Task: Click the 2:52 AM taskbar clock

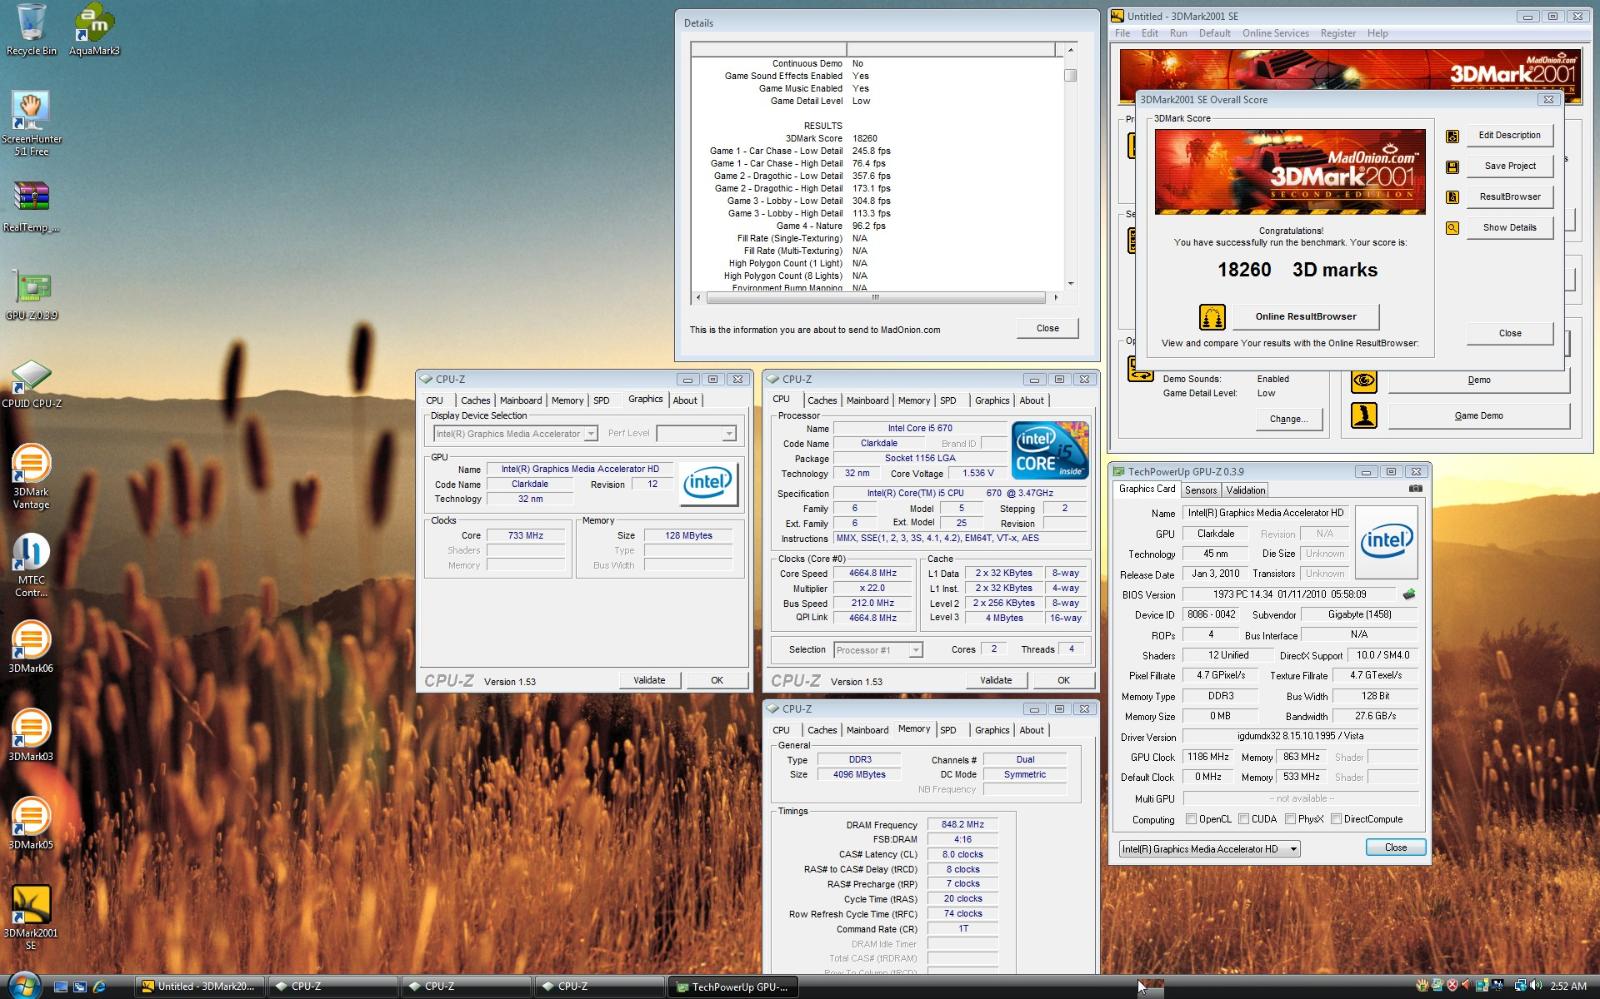Action: 1567,986
